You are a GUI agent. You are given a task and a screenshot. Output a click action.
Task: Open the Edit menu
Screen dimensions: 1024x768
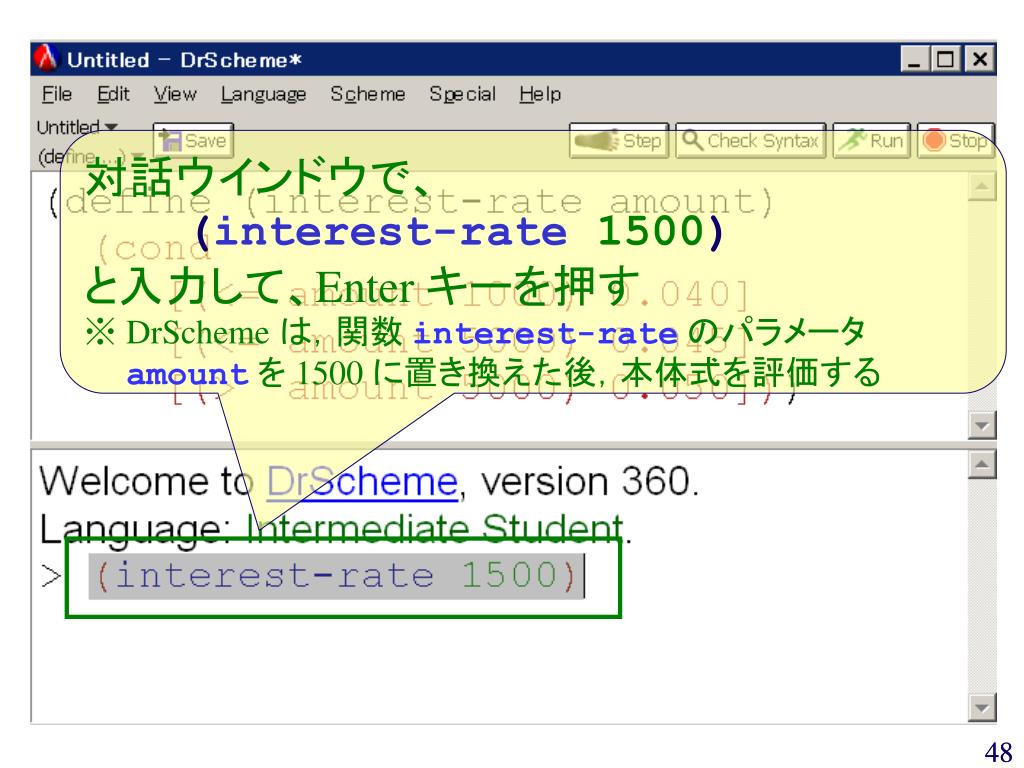(x=113, y=94)
